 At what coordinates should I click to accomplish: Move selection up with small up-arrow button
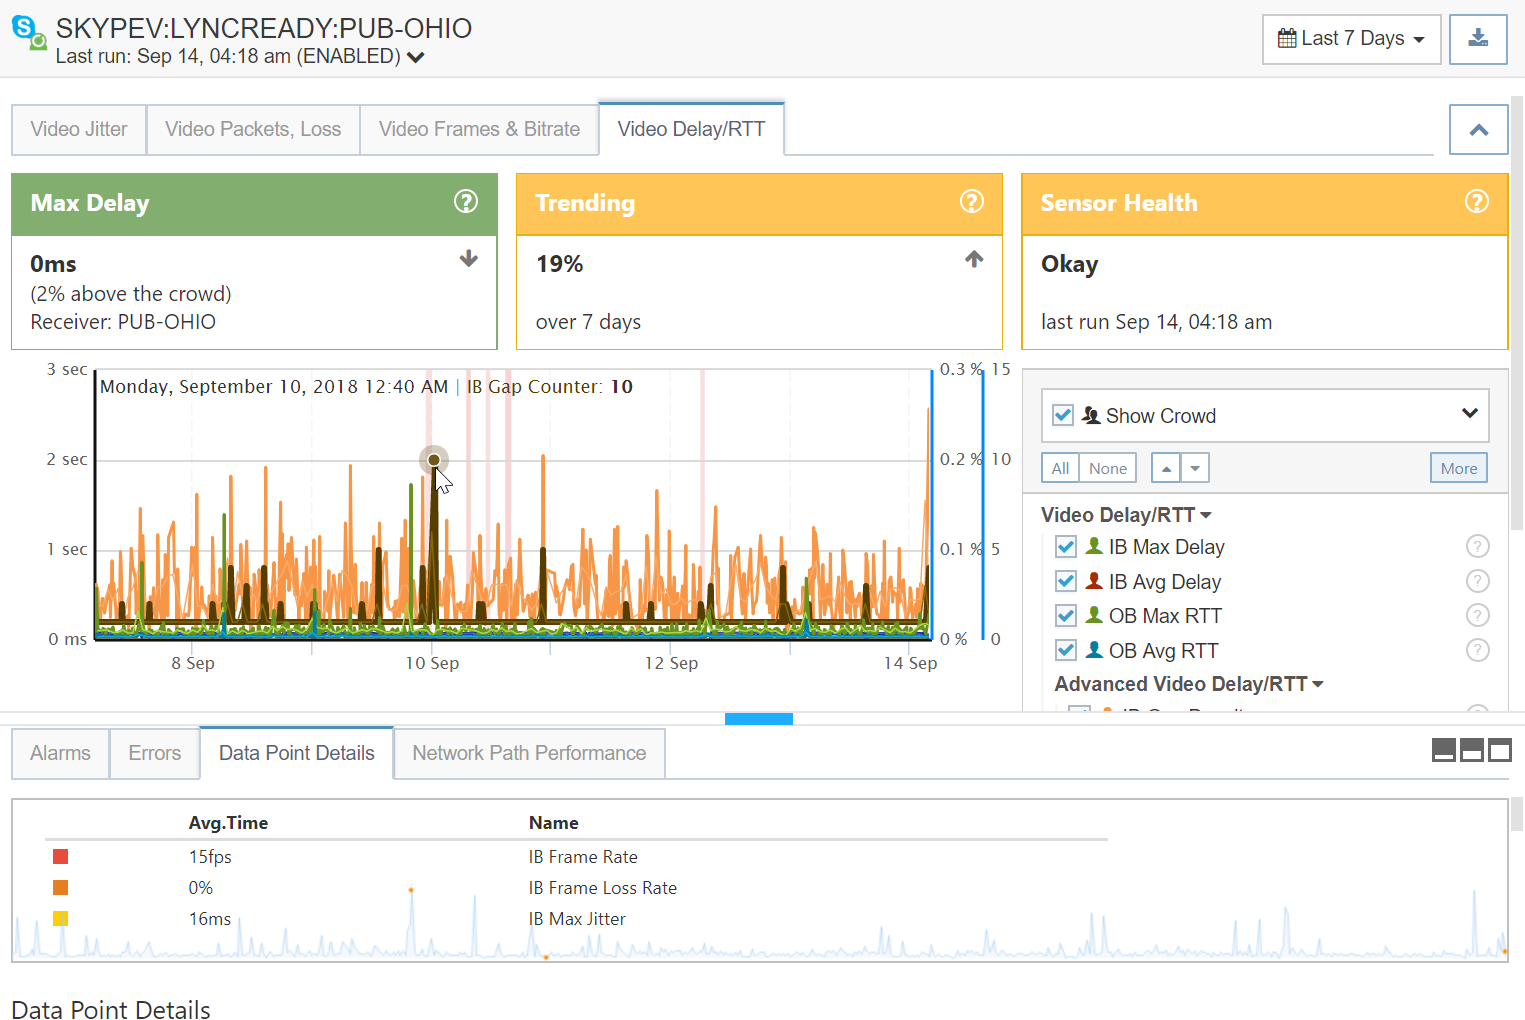pyautogui.click(x=1166, y=468)
